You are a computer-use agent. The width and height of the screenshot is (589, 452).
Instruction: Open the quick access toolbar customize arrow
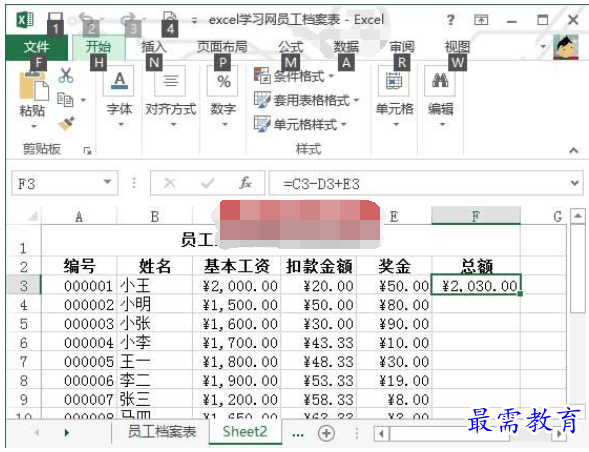click(194, 21)
